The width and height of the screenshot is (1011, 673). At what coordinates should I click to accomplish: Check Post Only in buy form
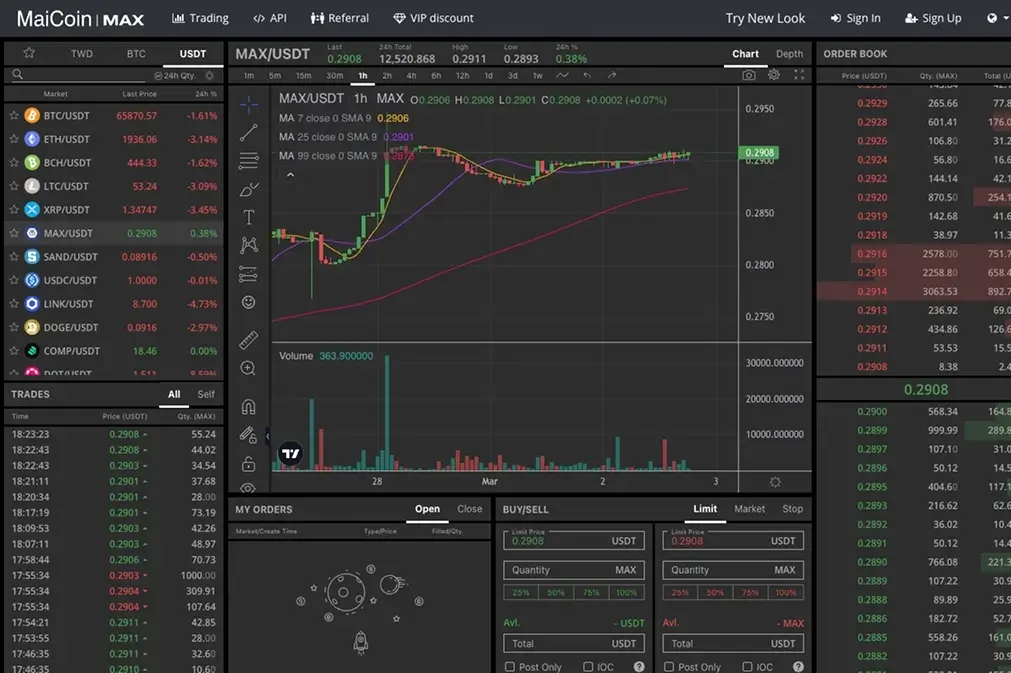509,667
